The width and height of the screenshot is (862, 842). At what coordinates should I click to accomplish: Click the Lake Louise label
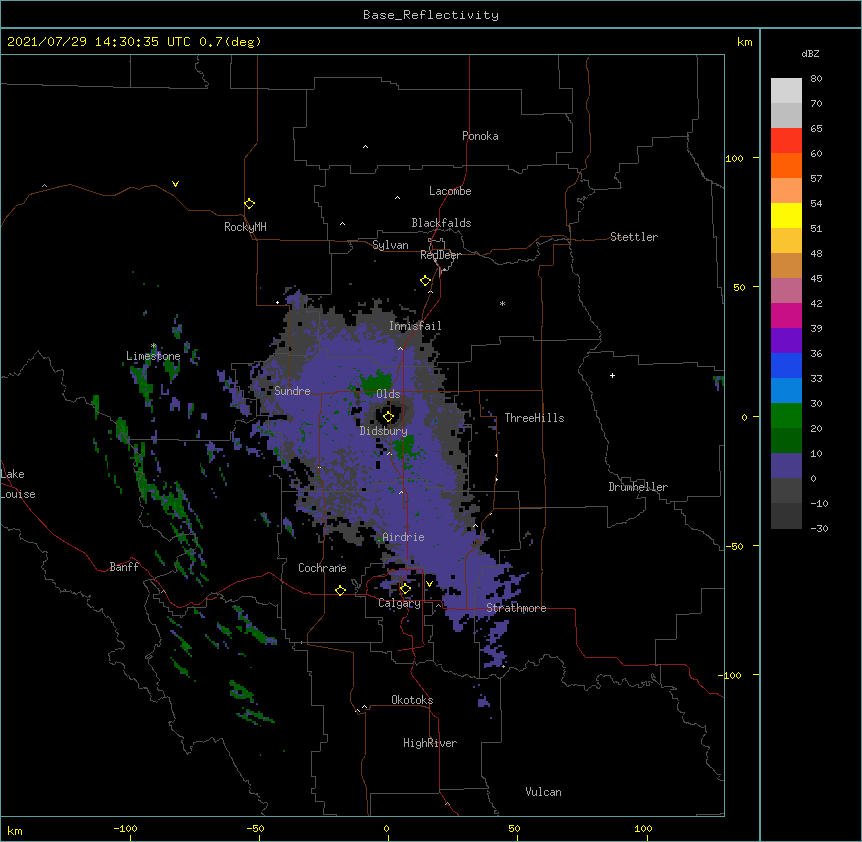click(x=18, y=484)
